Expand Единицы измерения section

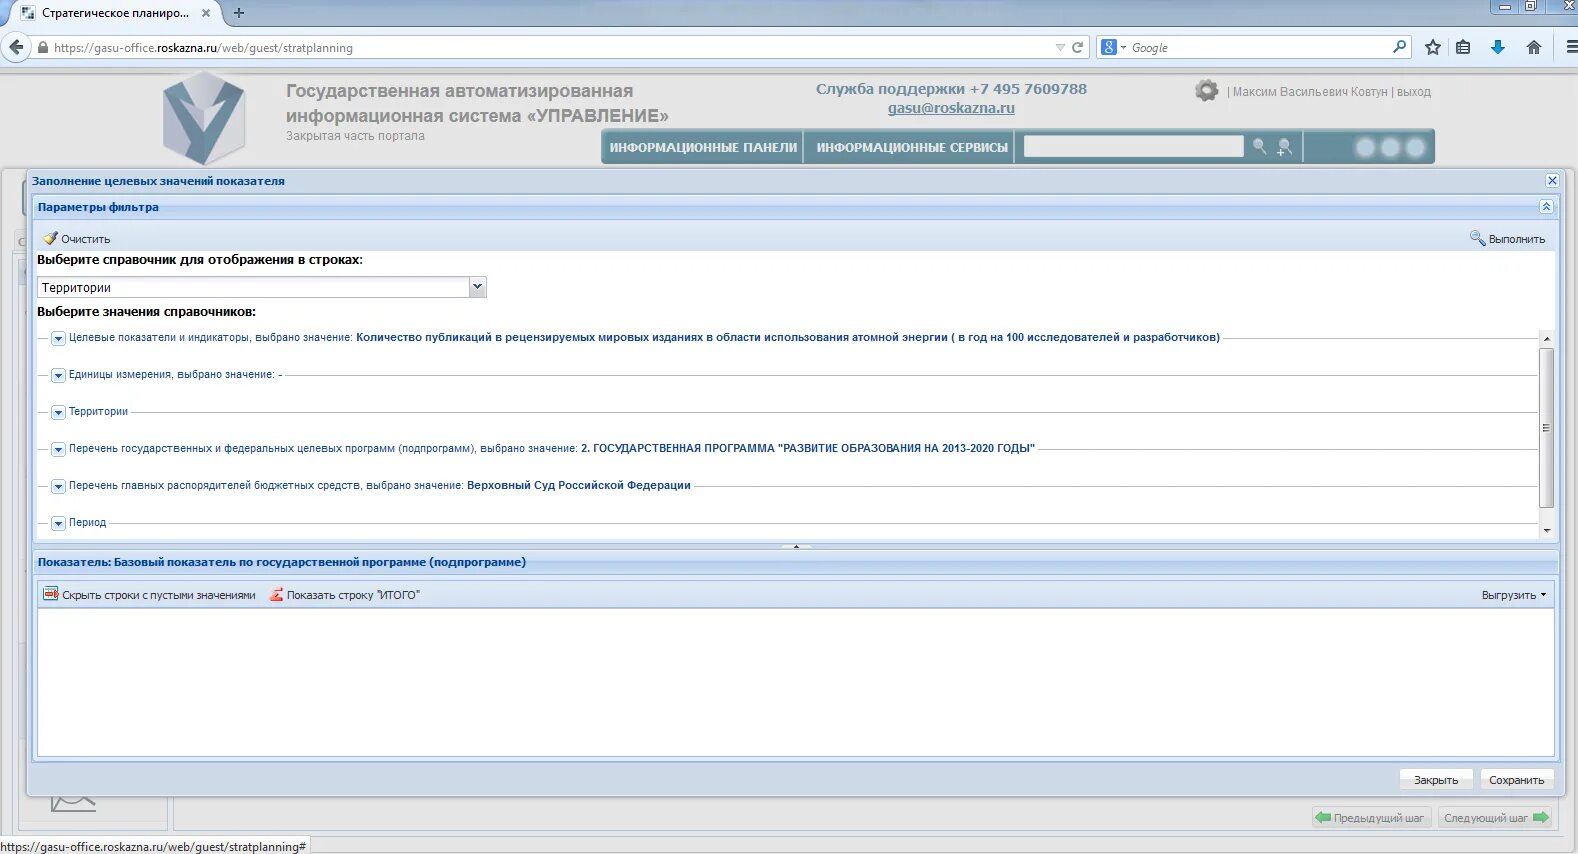pos(58,376)
